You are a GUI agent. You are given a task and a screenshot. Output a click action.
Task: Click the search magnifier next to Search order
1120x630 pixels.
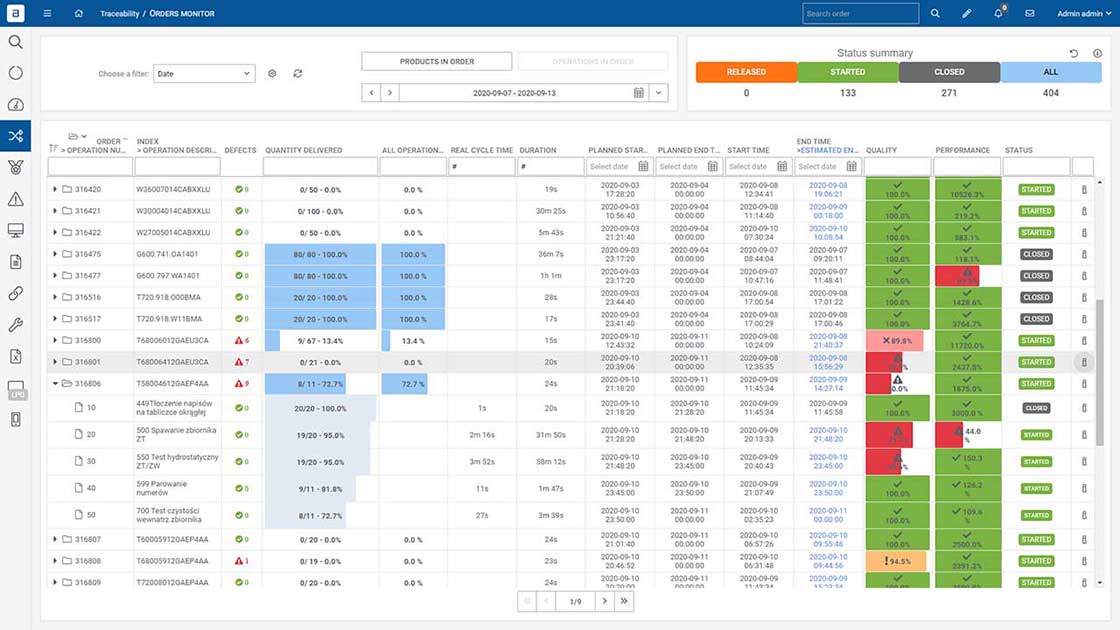pyautogui.click(x=935, y=14)
